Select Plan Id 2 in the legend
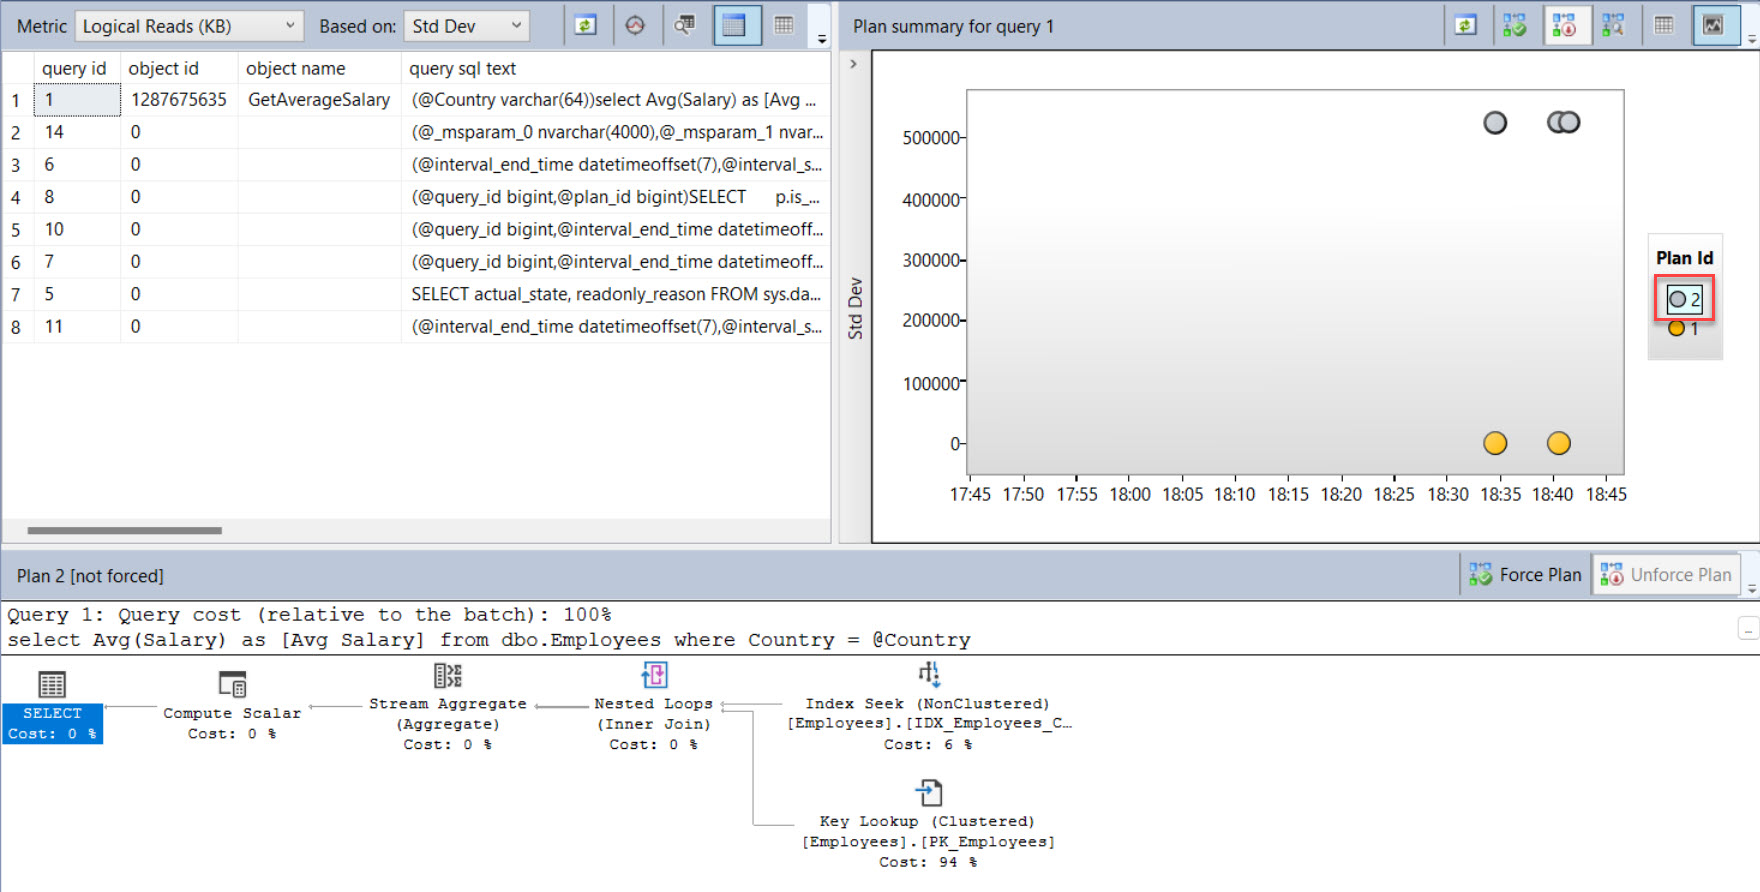This screenshot has height=892, width=1760. click(1685, 299)
